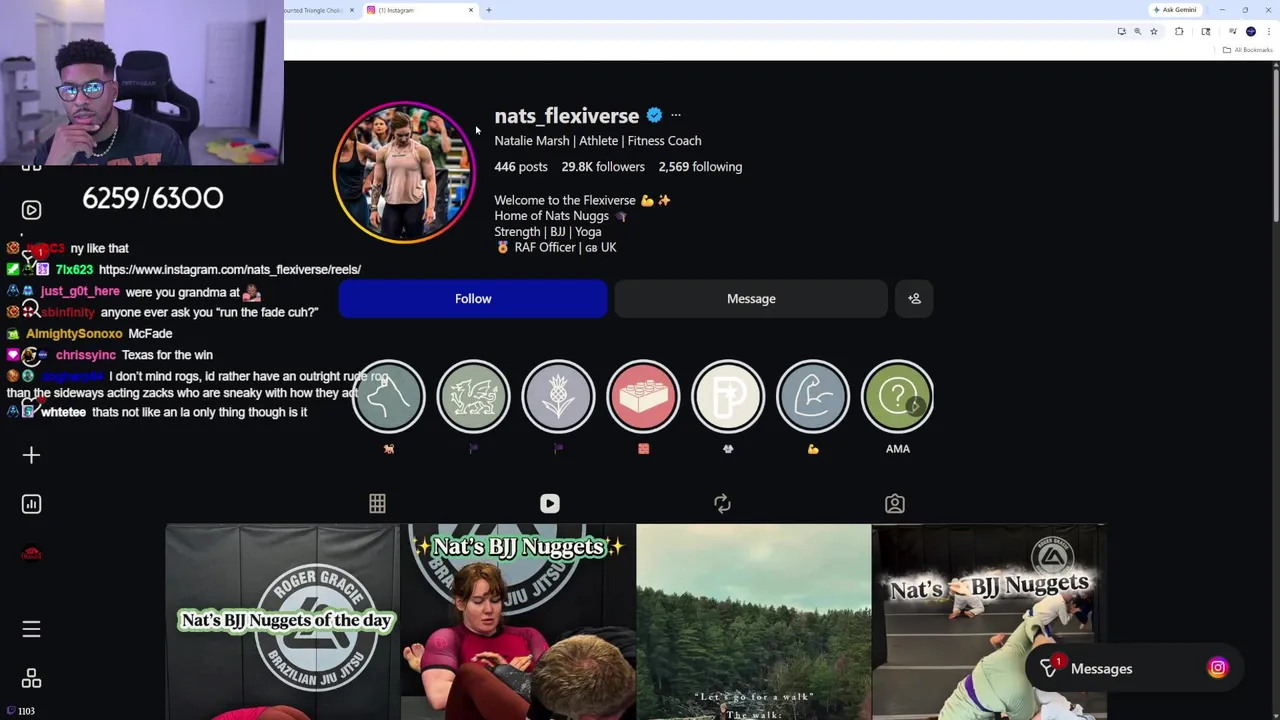Viewport: 1280px width, 720px height.
Task: Open the Also from Meta apps icon
Action: [31, 679]
